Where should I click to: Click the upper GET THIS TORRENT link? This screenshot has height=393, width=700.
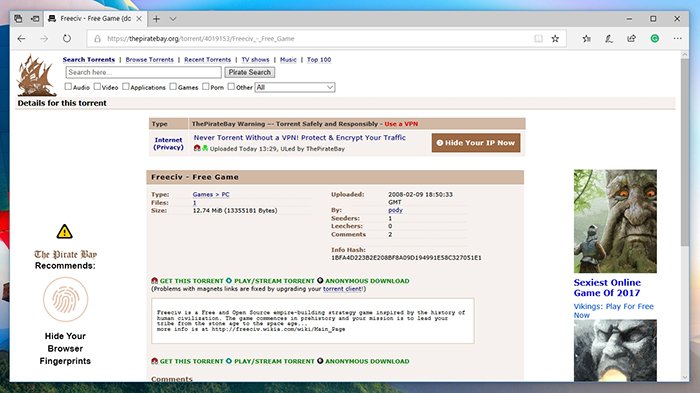click(192, 281)
